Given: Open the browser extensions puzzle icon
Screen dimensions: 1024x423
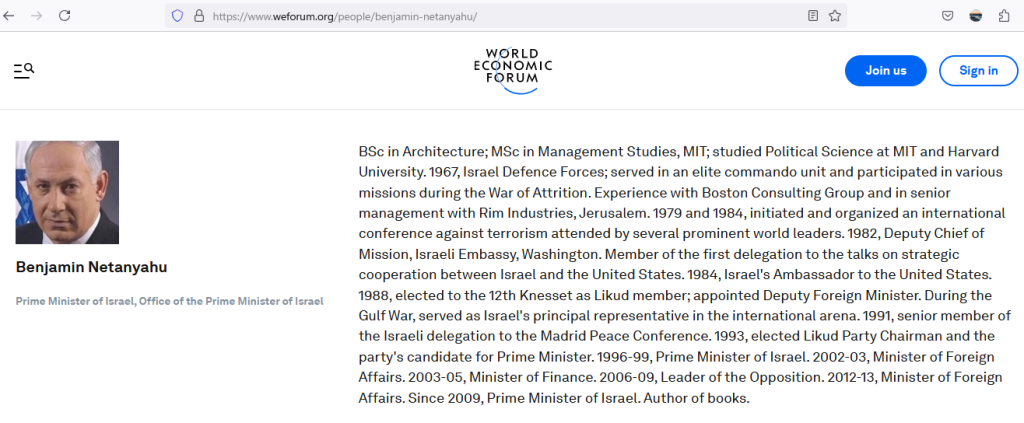Looking at the screenshot, I should [x=1003, y=16].
